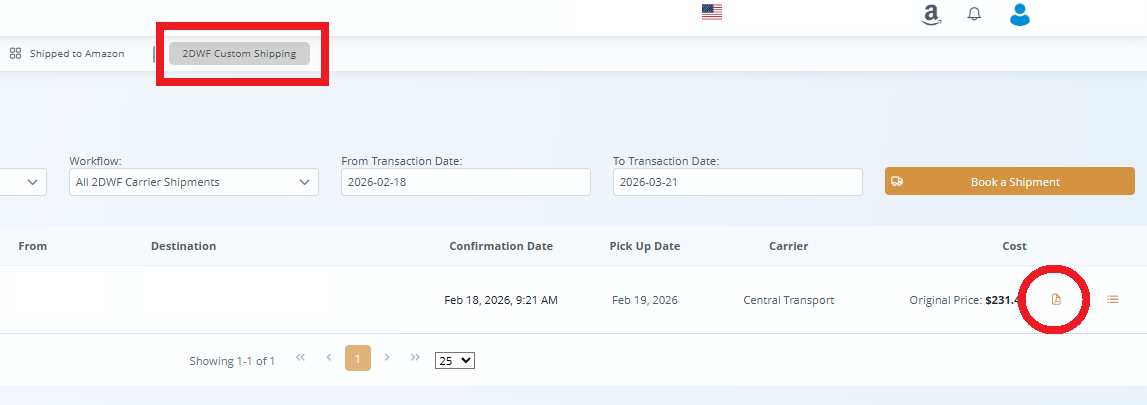This screenshot has width=1147, height=405.
Task: Expand the Workflow dropdown
Action: (x=193, y=182)
